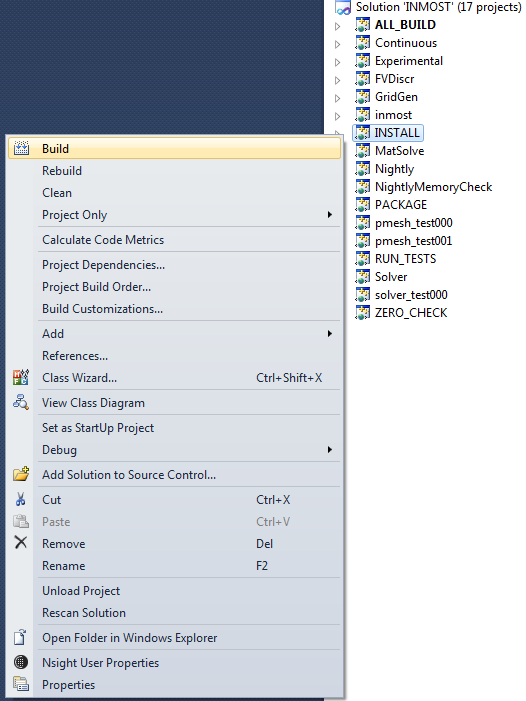
Task: Click the Add Solution to Source Control folder icon
Action: coord(21,474)
